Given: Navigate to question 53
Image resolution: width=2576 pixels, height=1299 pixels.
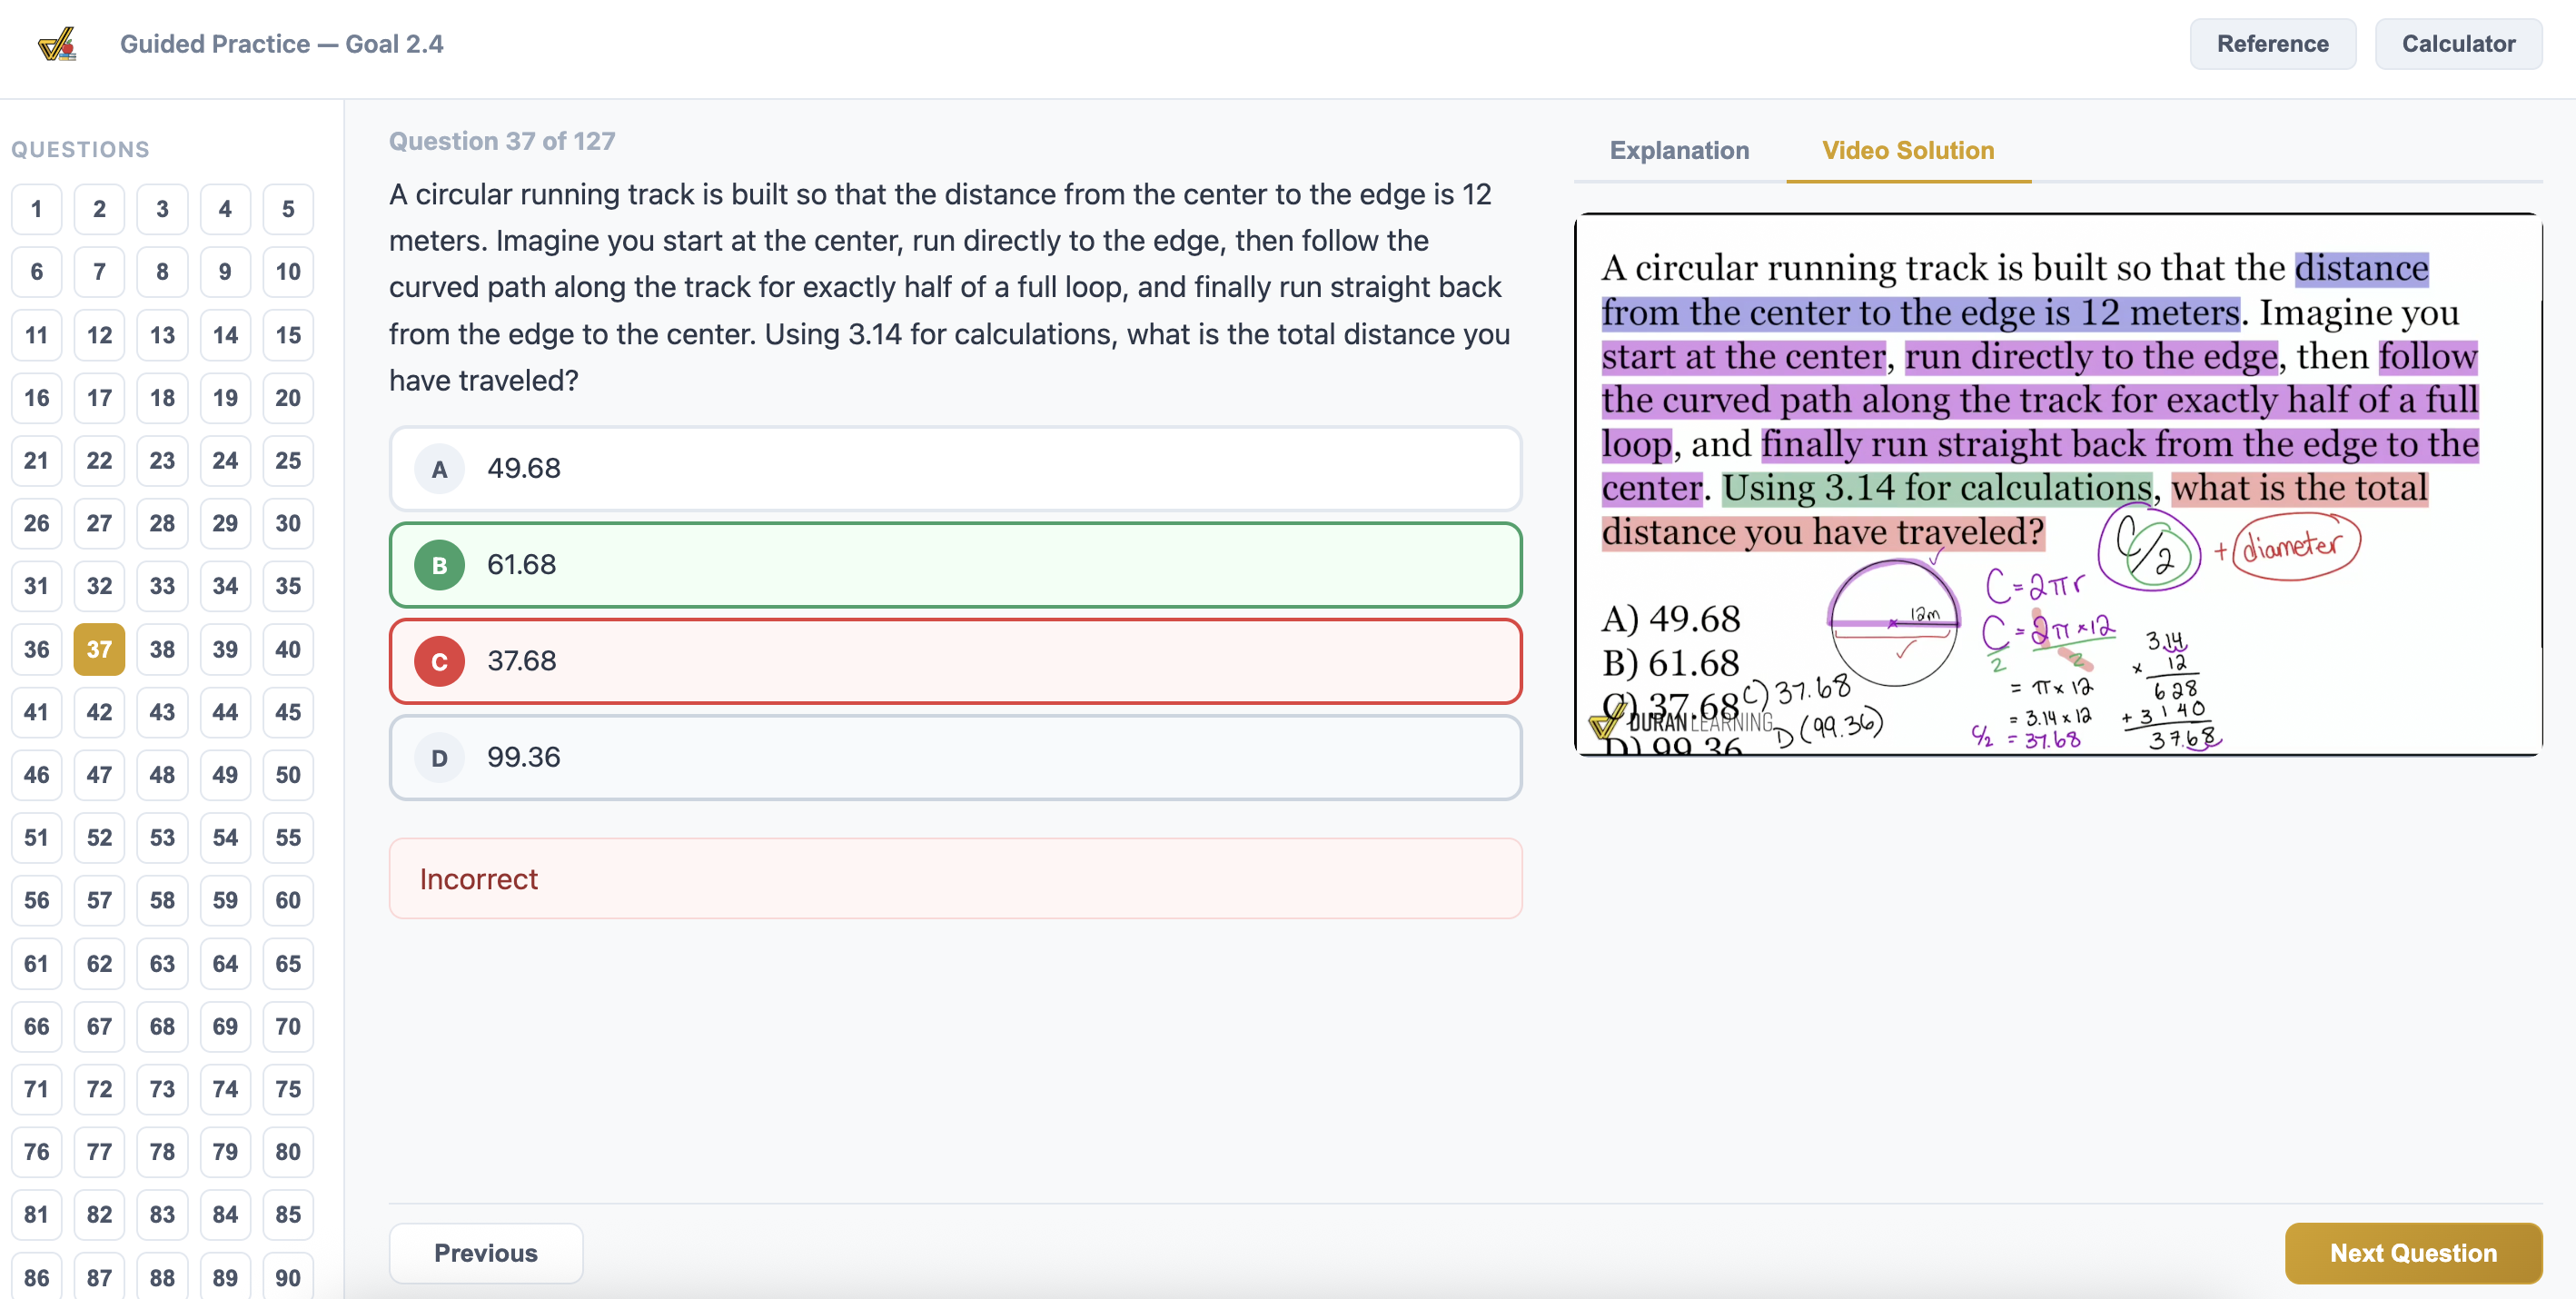Looking at the screenshot, I should point(162,838).
